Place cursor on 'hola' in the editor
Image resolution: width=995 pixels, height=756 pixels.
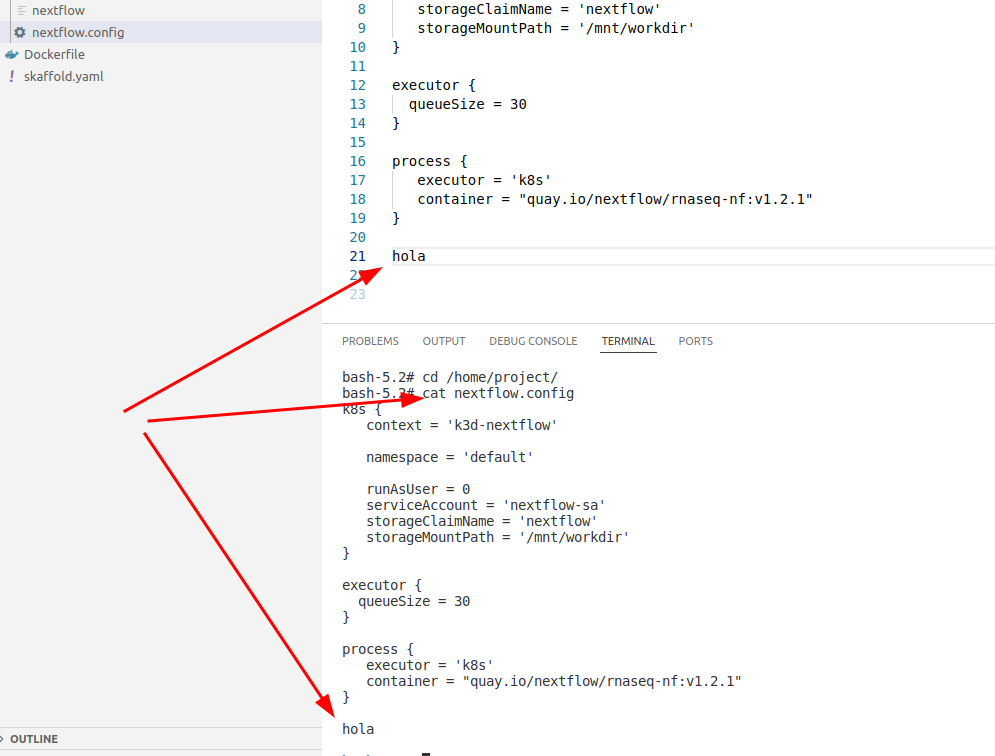tap(409, 256)
